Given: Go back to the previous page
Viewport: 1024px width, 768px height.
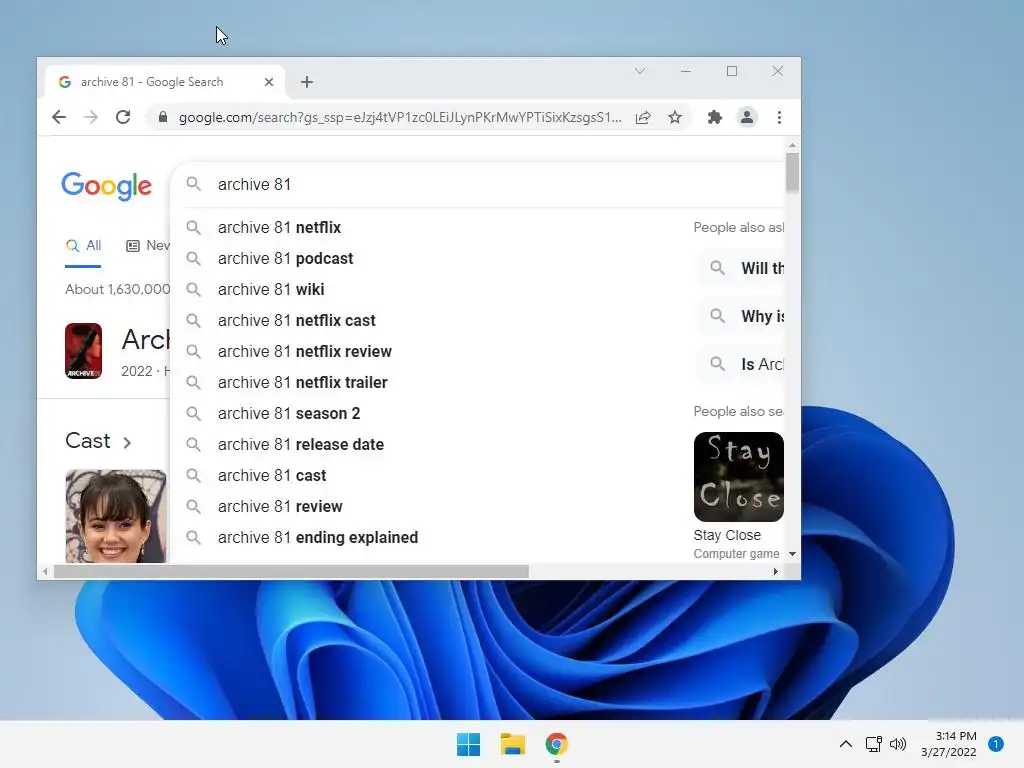Looking at the screenshot, I should pyautogui.click(x=59, y=118).
